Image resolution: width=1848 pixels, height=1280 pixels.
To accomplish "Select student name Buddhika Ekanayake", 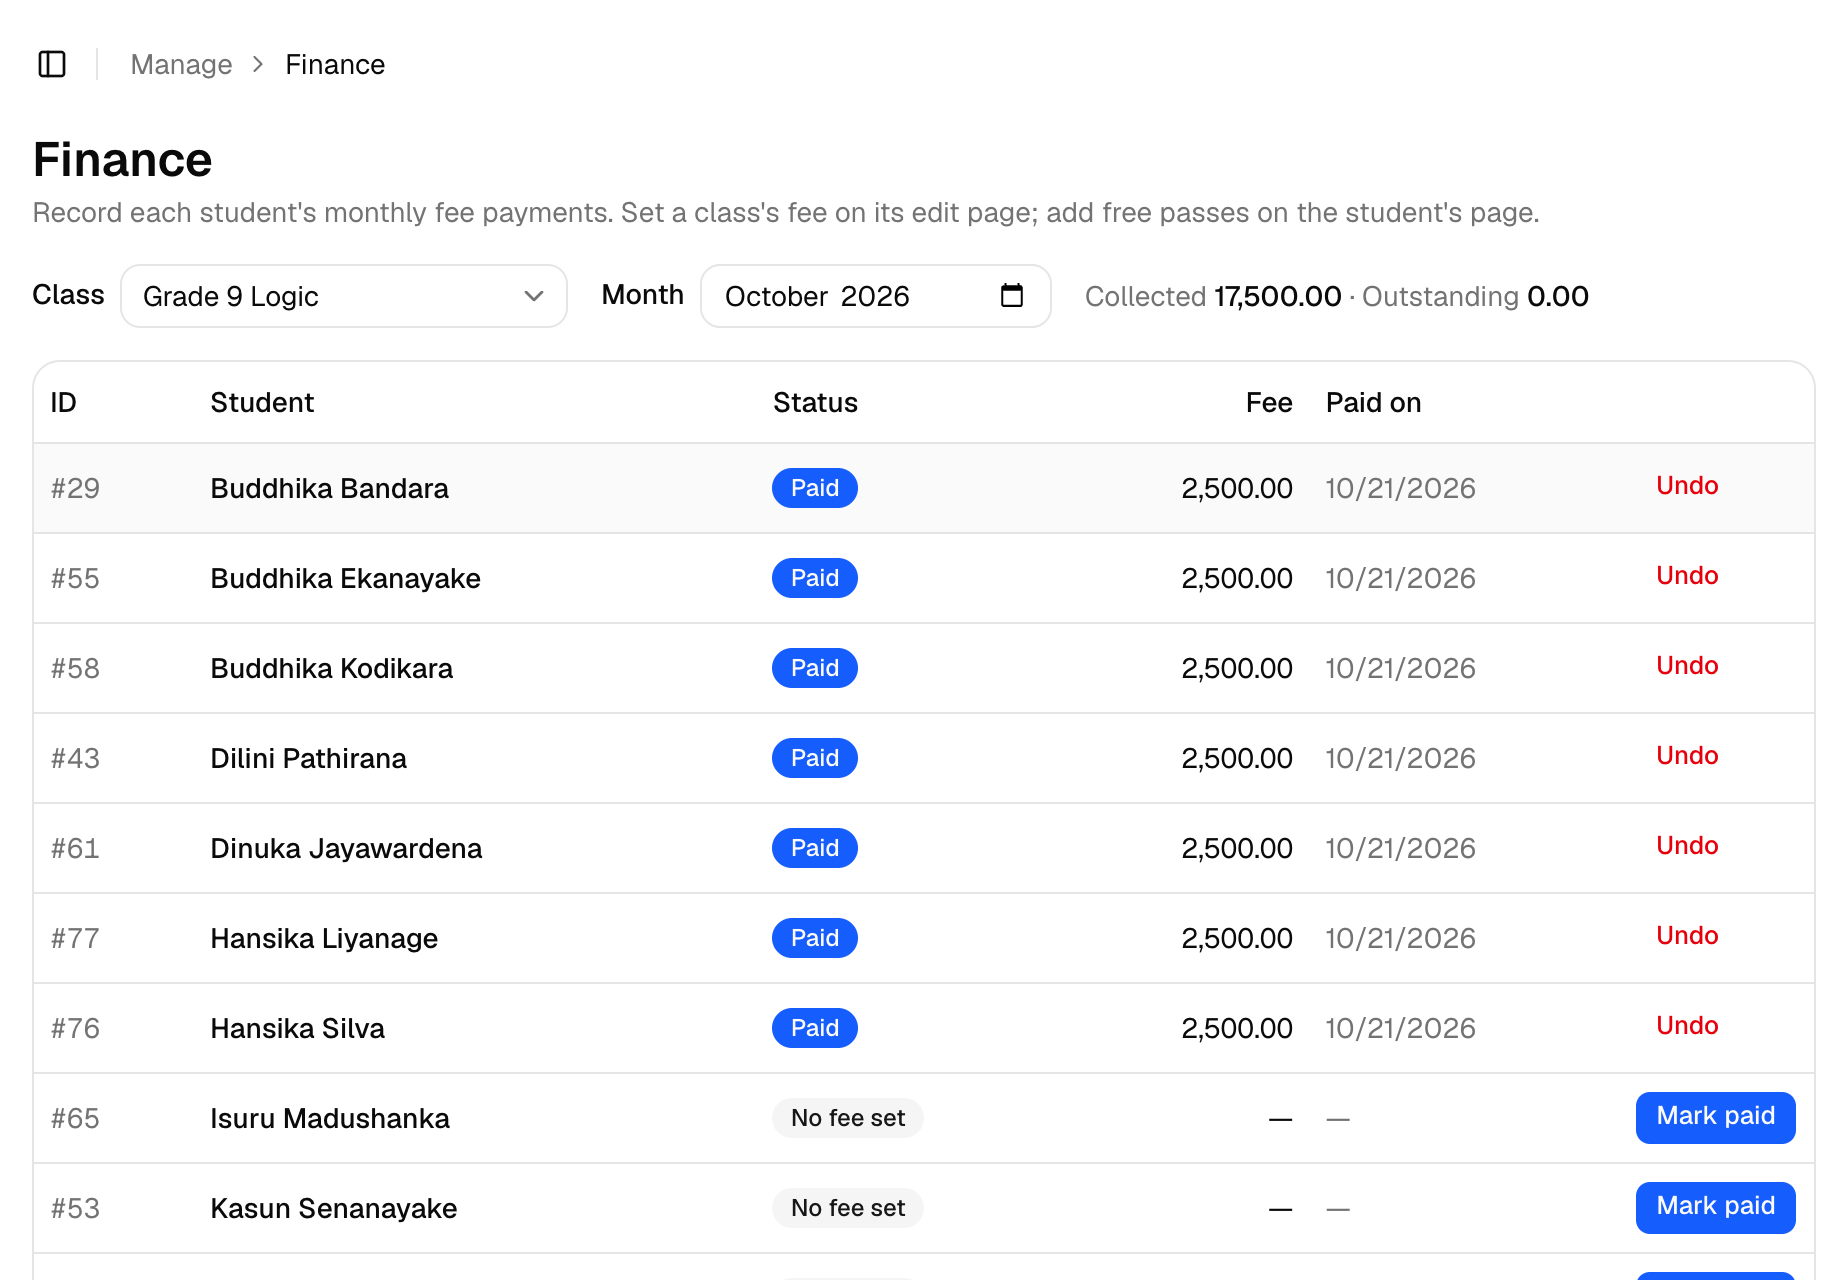I will point(346,578).
